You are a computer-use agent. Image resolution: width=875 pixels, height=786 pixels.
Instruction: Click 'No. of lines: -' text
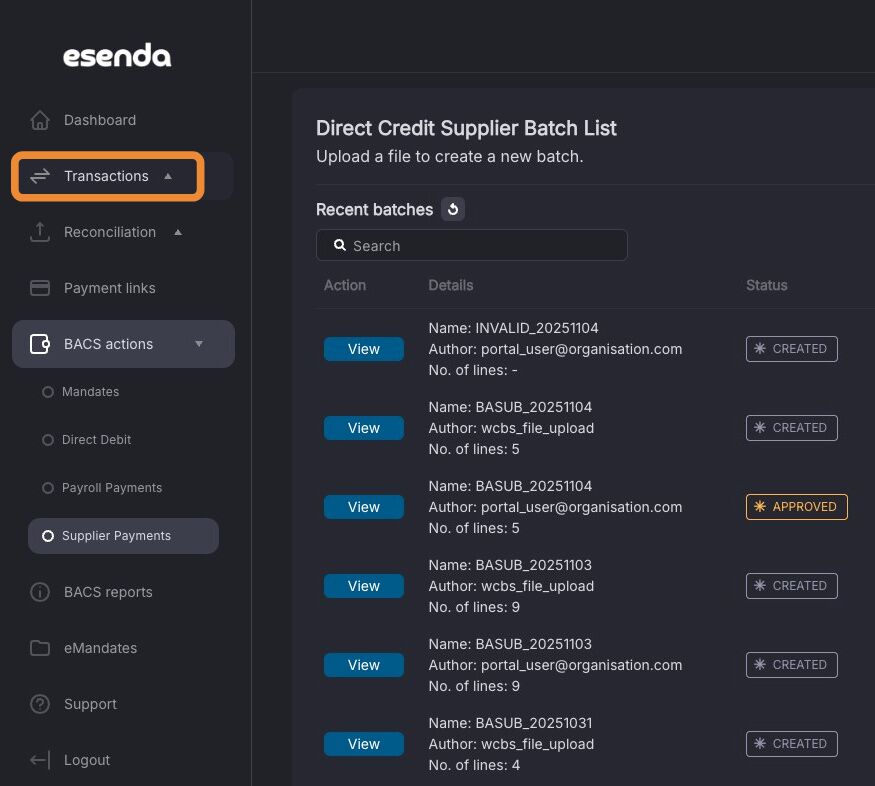(473, 370)
